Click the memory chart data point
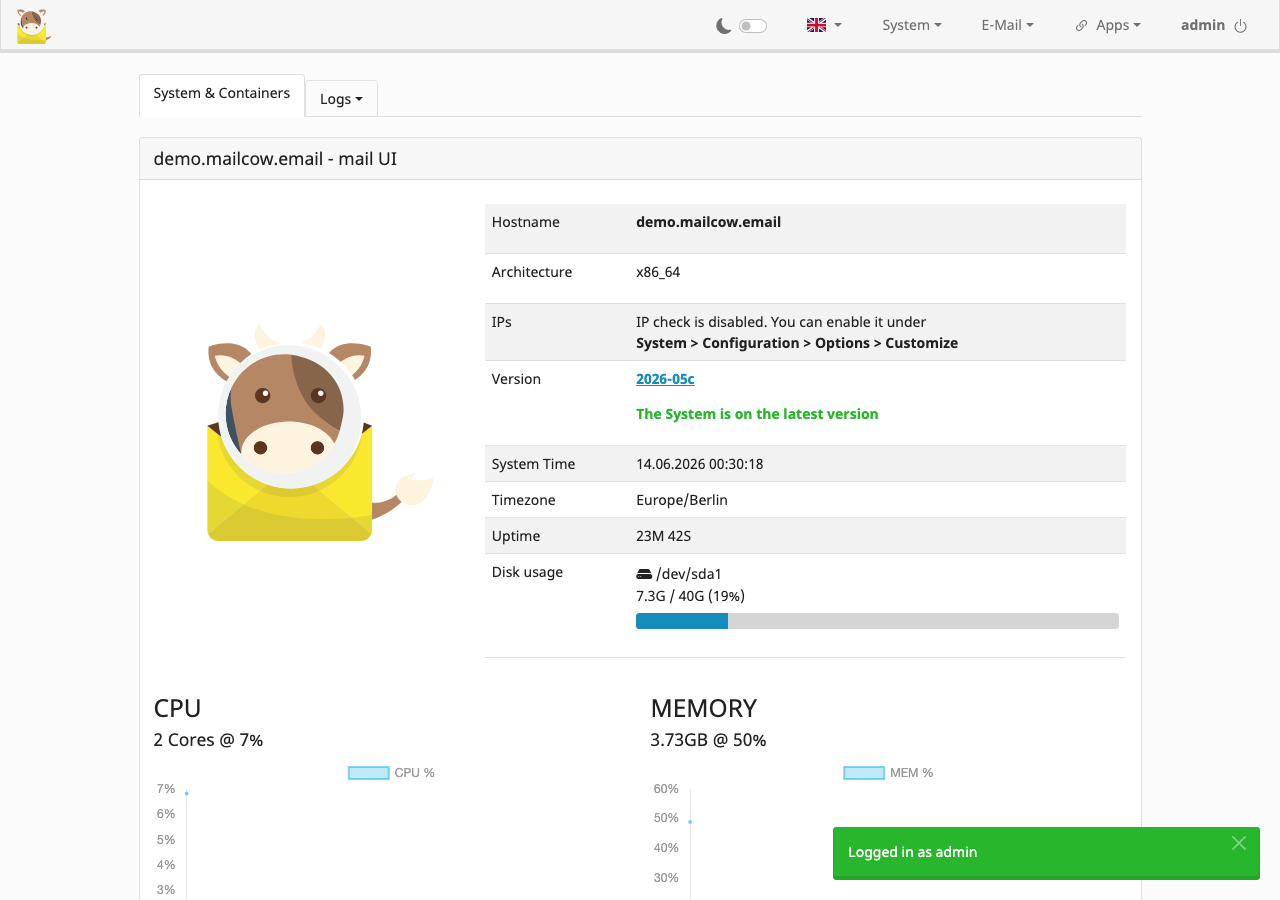The image size is (1280, 900). coord(690,822)
